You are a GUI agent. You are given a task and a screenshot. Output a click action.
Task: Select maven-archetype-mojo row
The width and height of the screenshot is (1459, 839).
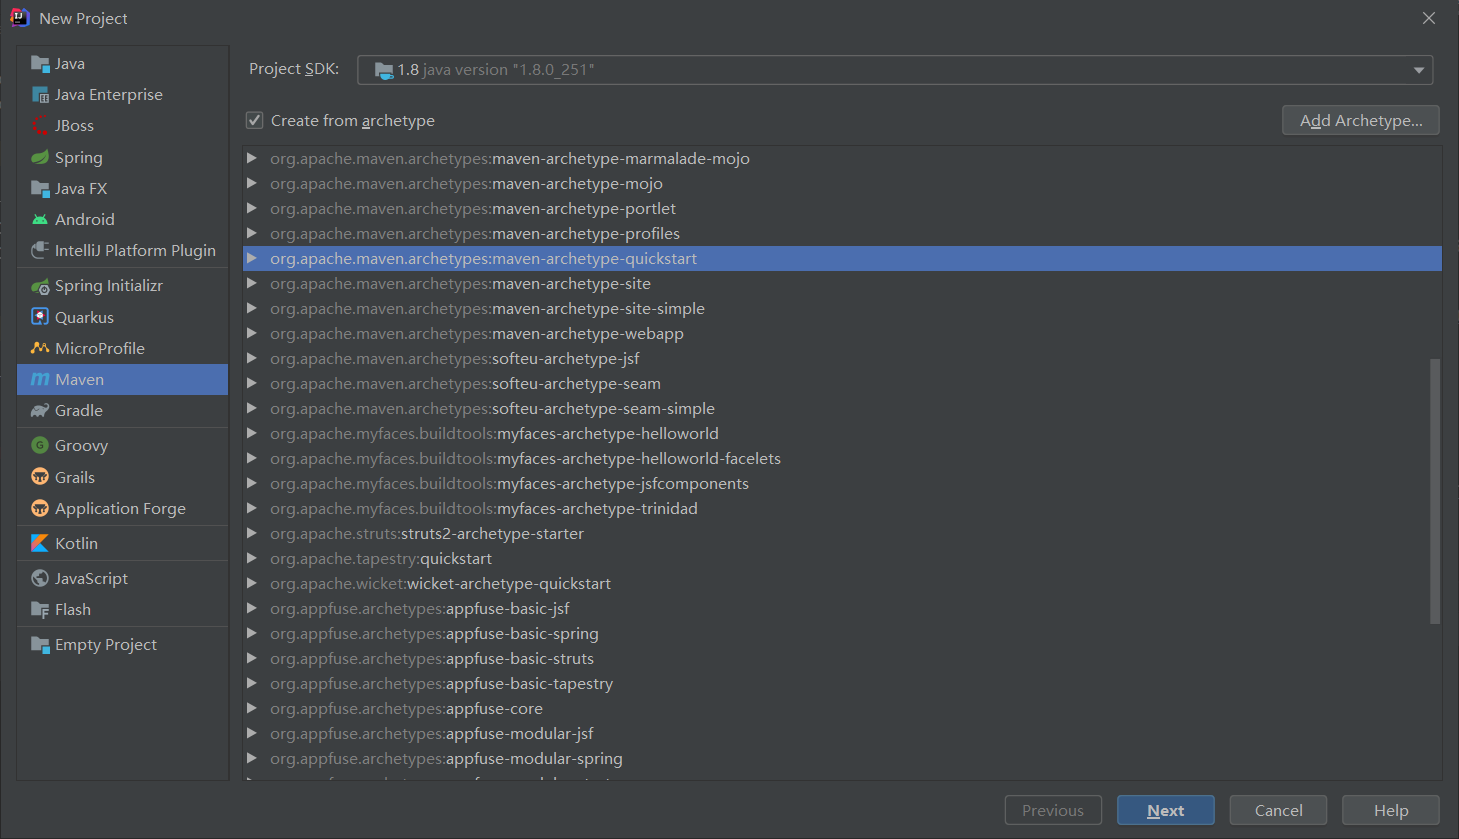842,183
